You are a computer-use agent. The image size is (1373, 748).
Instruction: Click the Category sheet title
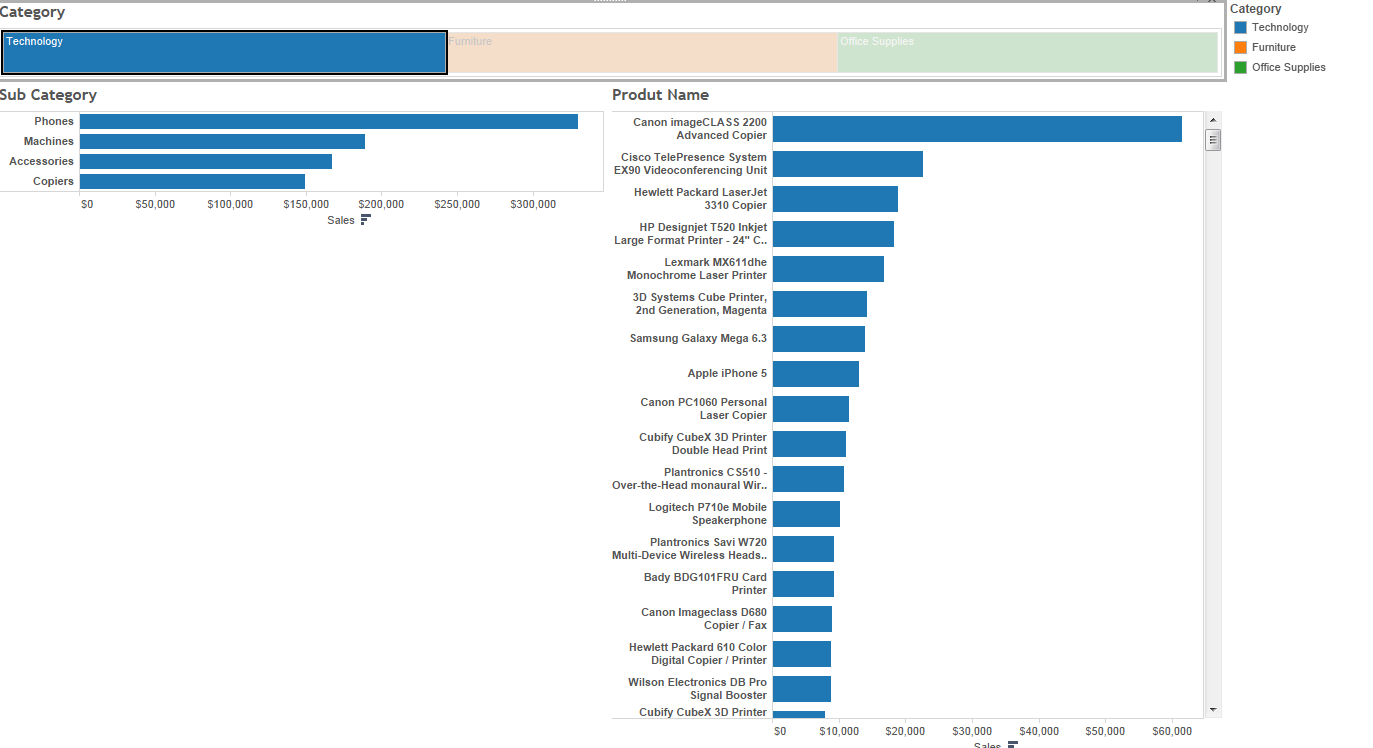33,12
